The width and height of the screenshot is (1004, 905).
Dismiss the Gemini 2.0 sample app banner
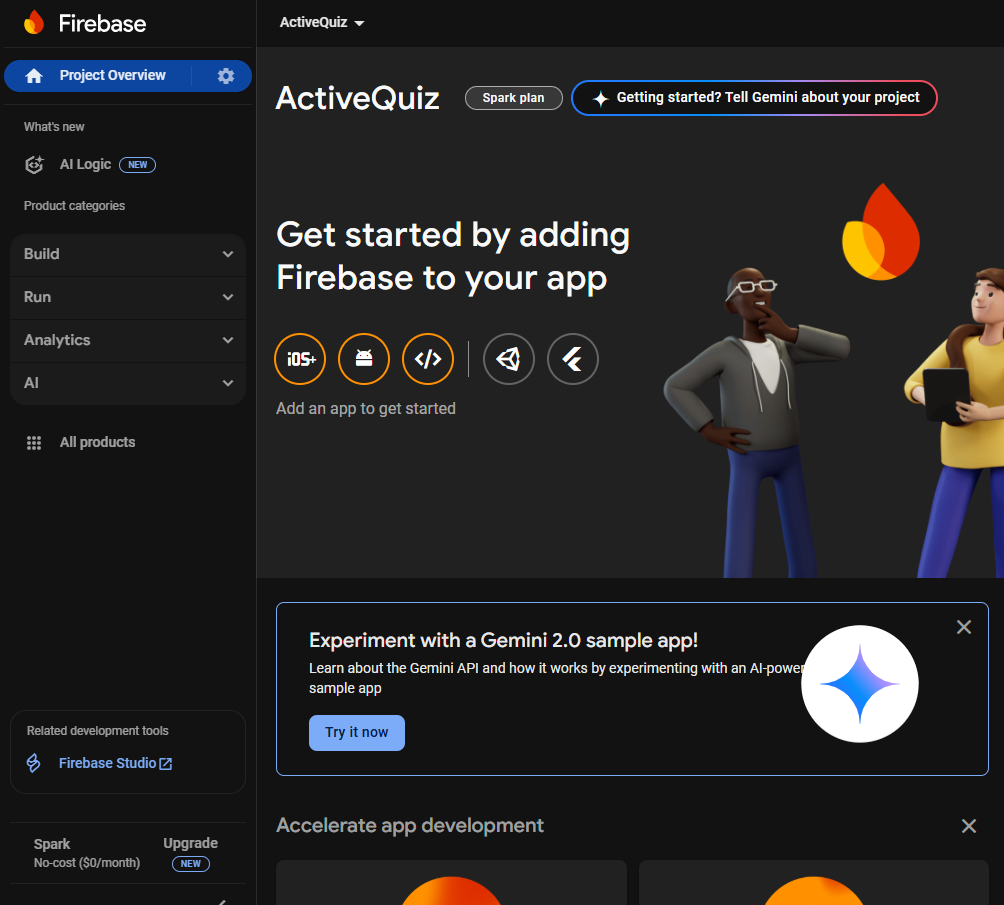point(964,627)
